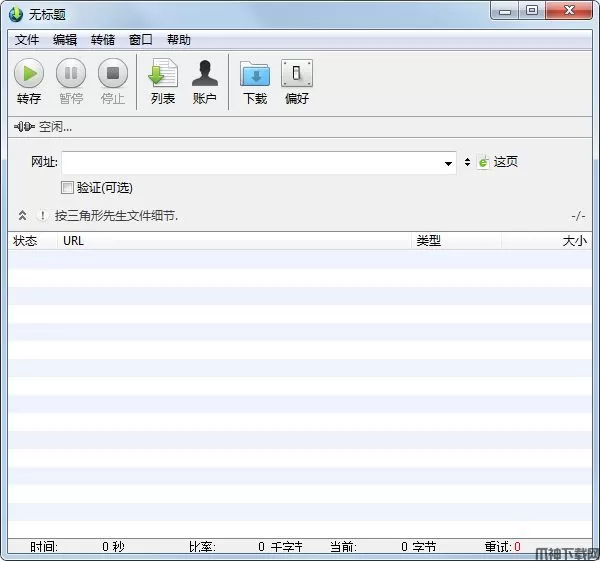The width and height of the screenshot is (600, 561).
Task: Click the 比率: label in status bar
Action: click(x=202, y=546)
